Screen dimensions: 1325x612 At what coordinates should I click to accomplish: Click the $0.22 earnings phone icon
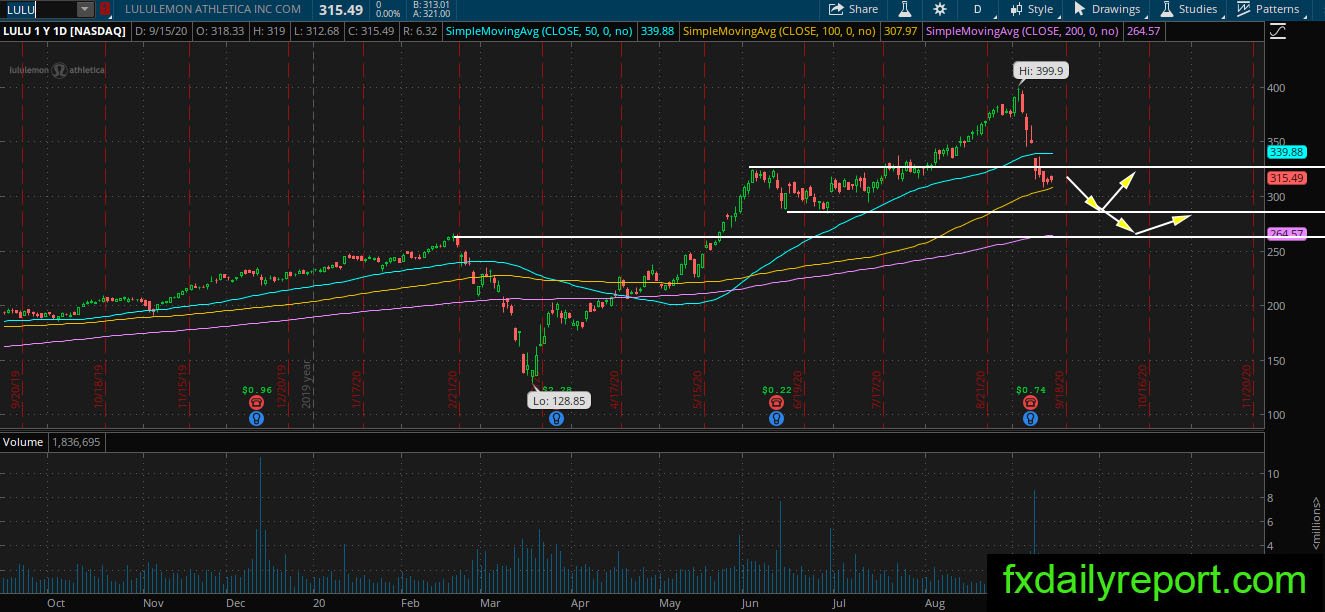coord(776,403)
